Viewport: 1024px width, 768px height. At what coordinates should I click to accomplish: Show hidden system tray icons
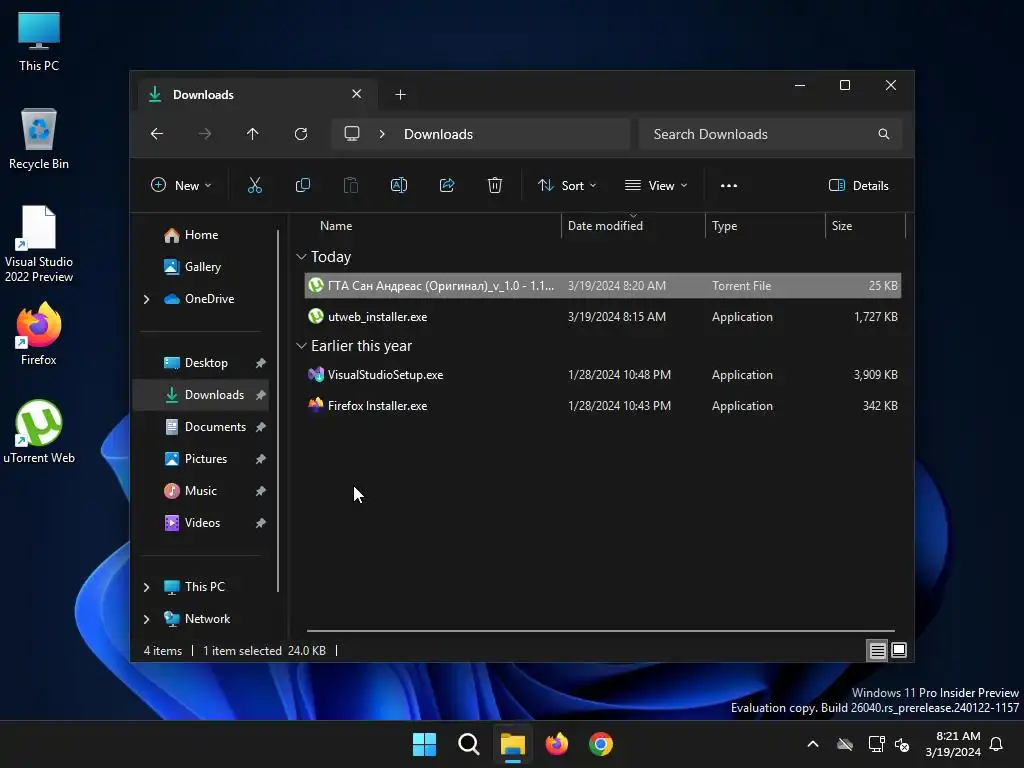(x=813, y=744)
